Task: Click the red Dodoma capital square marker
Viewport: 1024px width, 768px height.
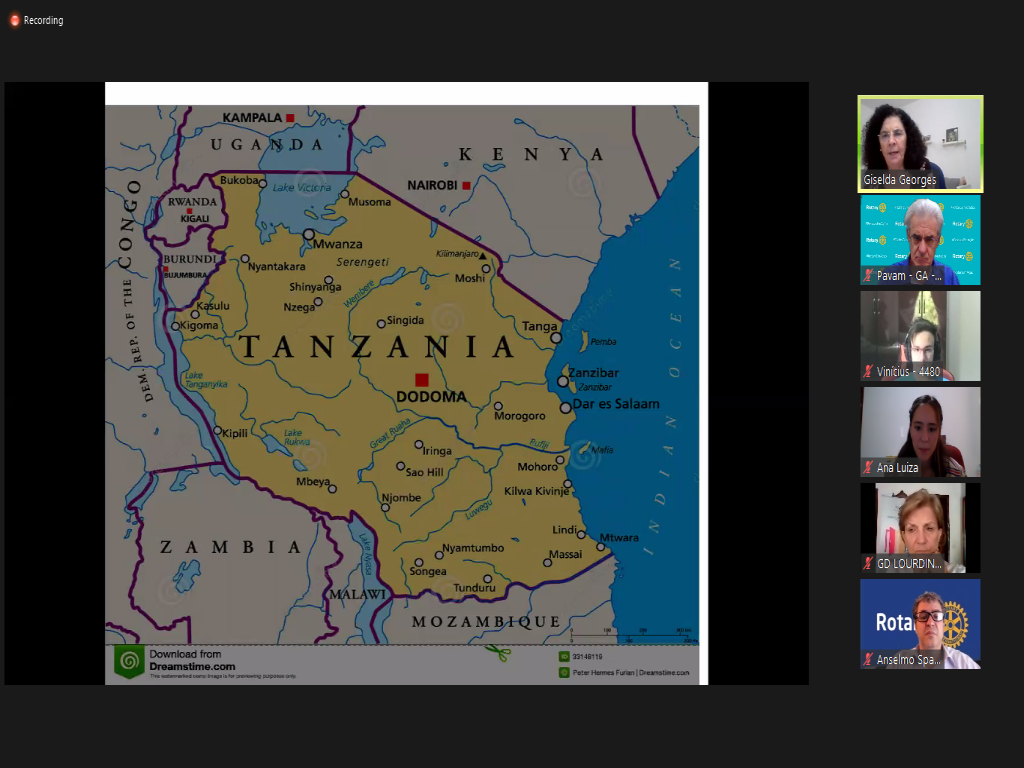Action: click(x=422, y=379)
